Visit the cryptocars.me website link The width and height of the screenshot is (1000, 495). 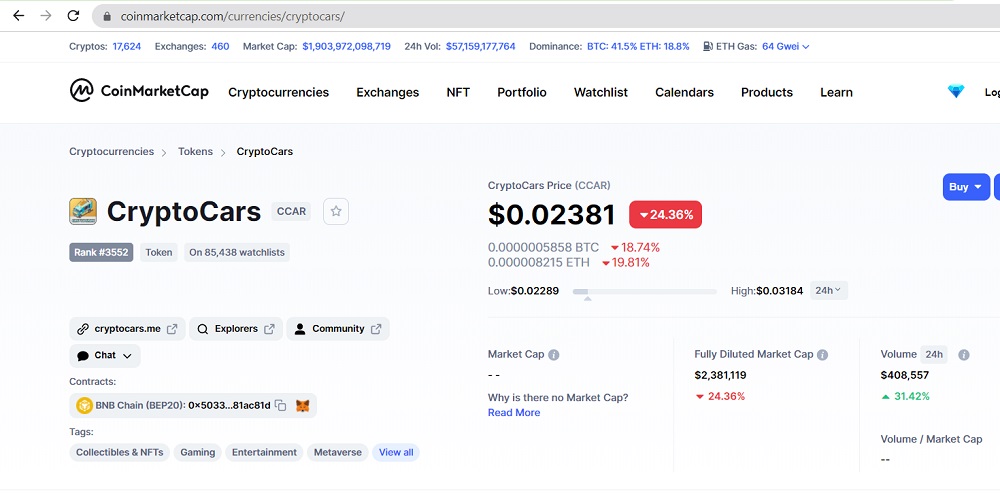[x=128, y=329]
